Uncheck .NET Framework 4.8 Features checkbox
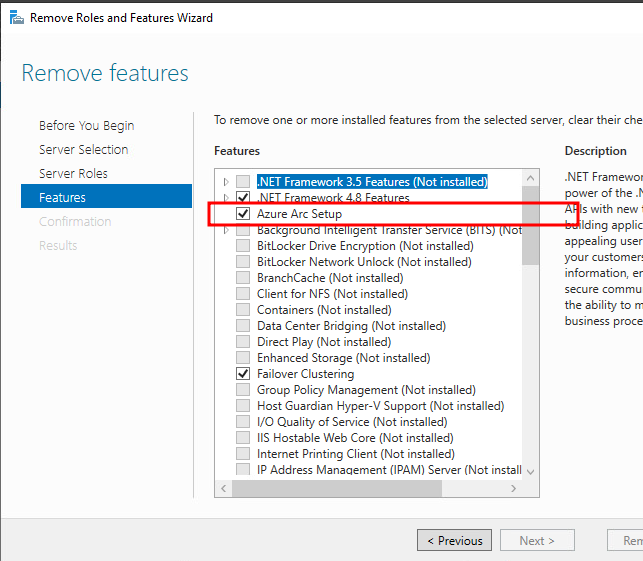The height and width of the screenshot is (561, 643). point(243,198)
